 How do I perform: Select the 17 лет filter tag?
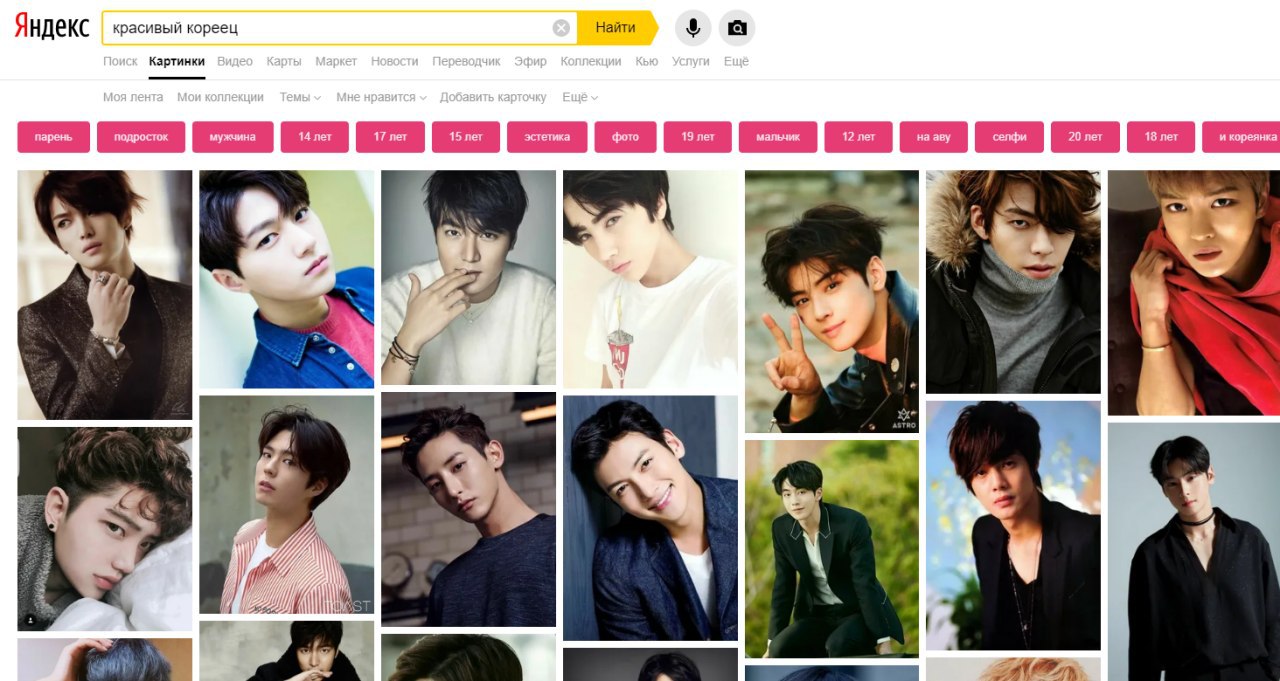(390, 137)
